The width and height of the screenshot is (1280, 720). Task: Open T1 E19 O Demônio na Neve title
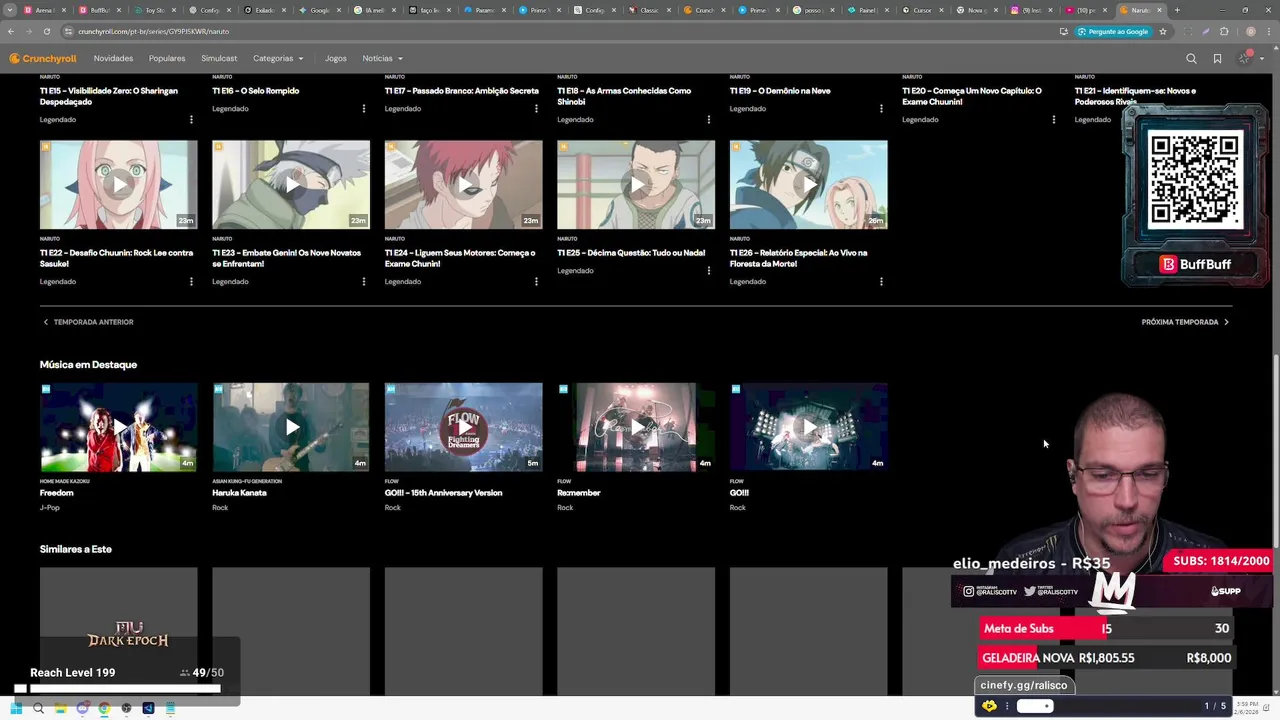pos(780,91)
